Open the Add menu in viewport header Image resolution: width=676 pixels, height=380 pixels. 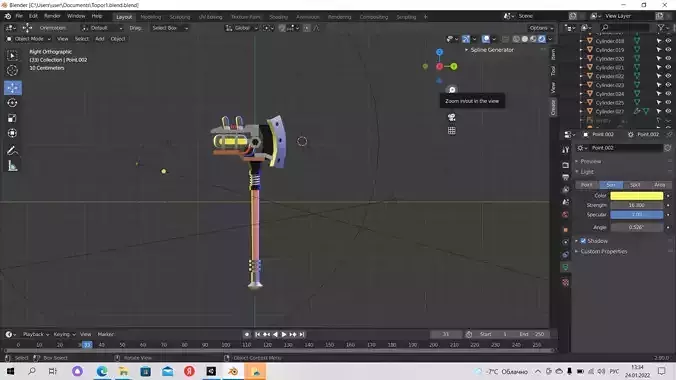(100, 39)
